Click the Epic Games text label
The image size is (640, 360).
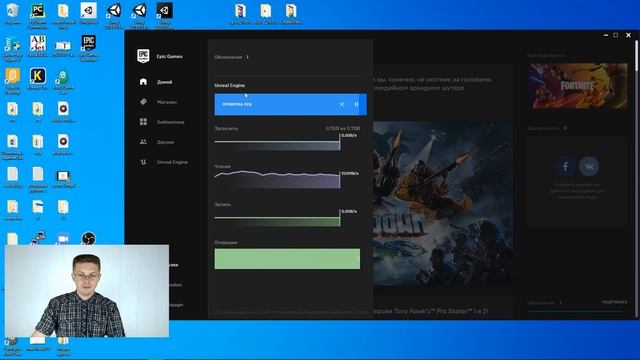tap(169, 56)
